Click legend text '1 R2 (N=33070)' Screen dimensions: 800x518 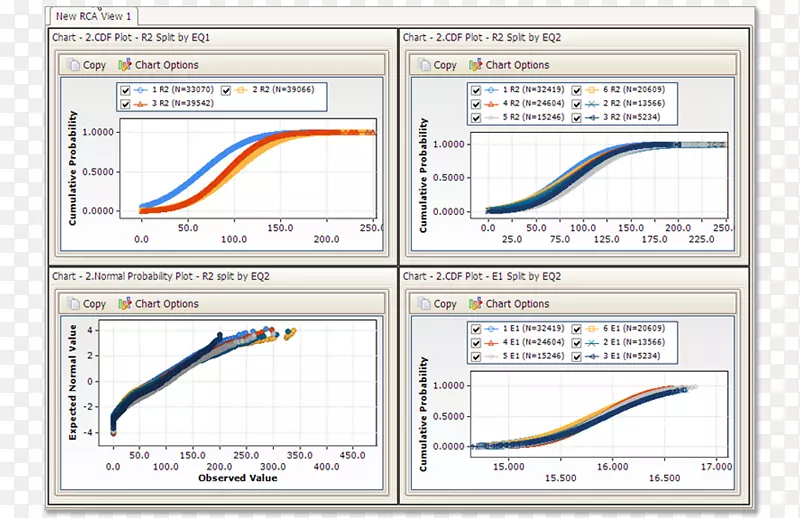tap(183, 90)
